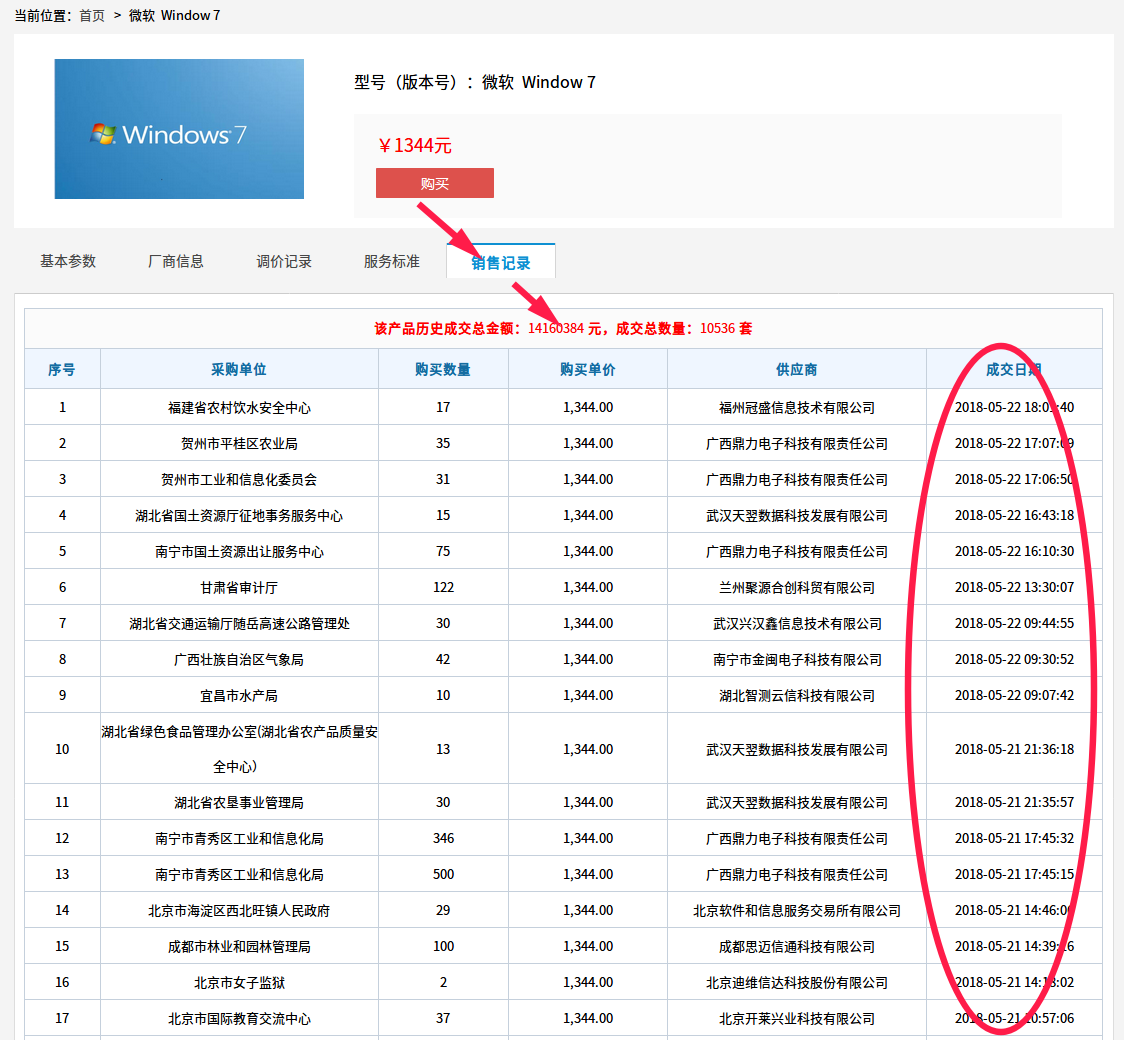Viewport: 1124px width, 1040px height.
Task: Select 湖北省交通运输厅随岳高速公路管理处 cell
Action: coord(239,624)
